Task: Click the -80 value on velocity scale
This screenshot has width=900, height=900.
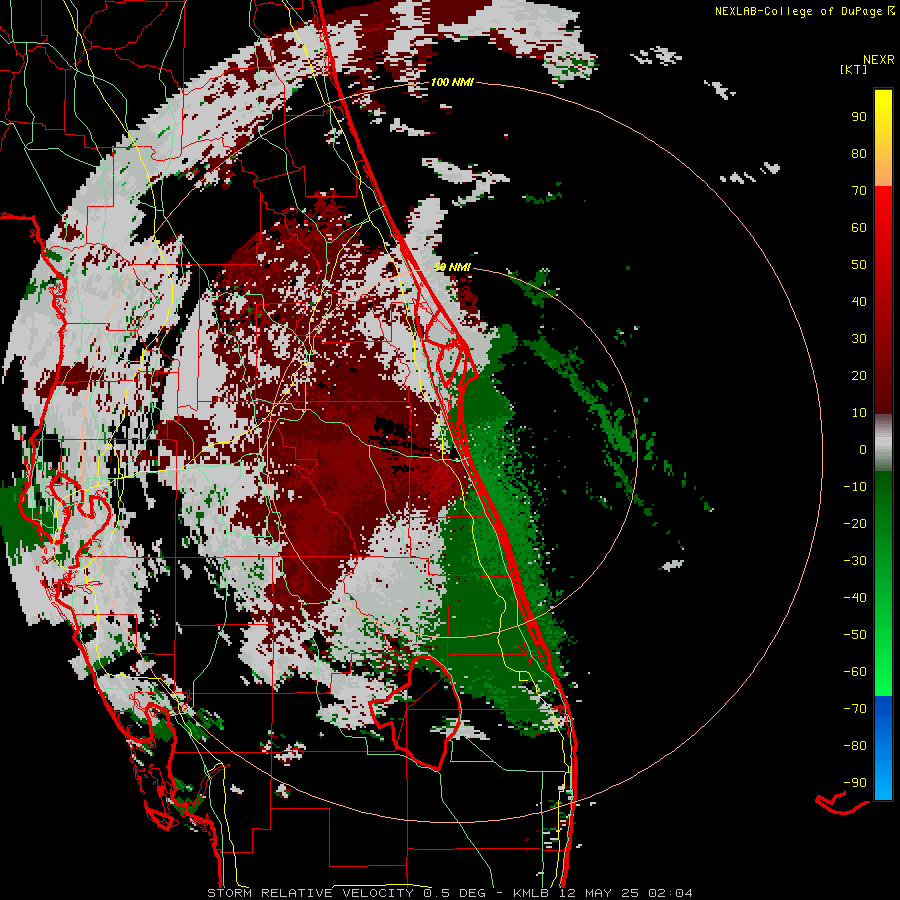Action: click(855, 746)
